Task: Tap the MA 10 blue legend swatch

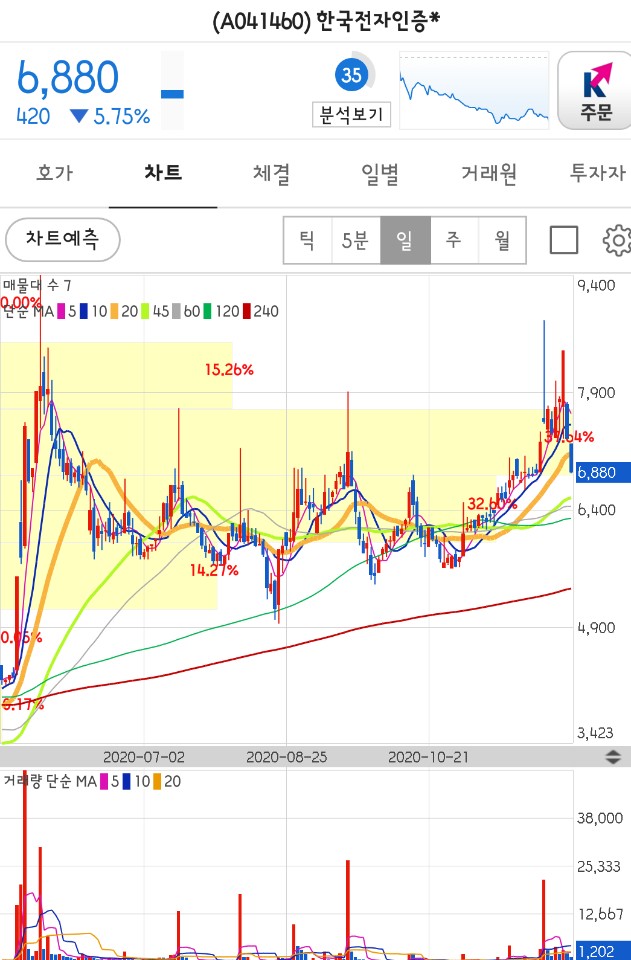Action: pos(84,312)
